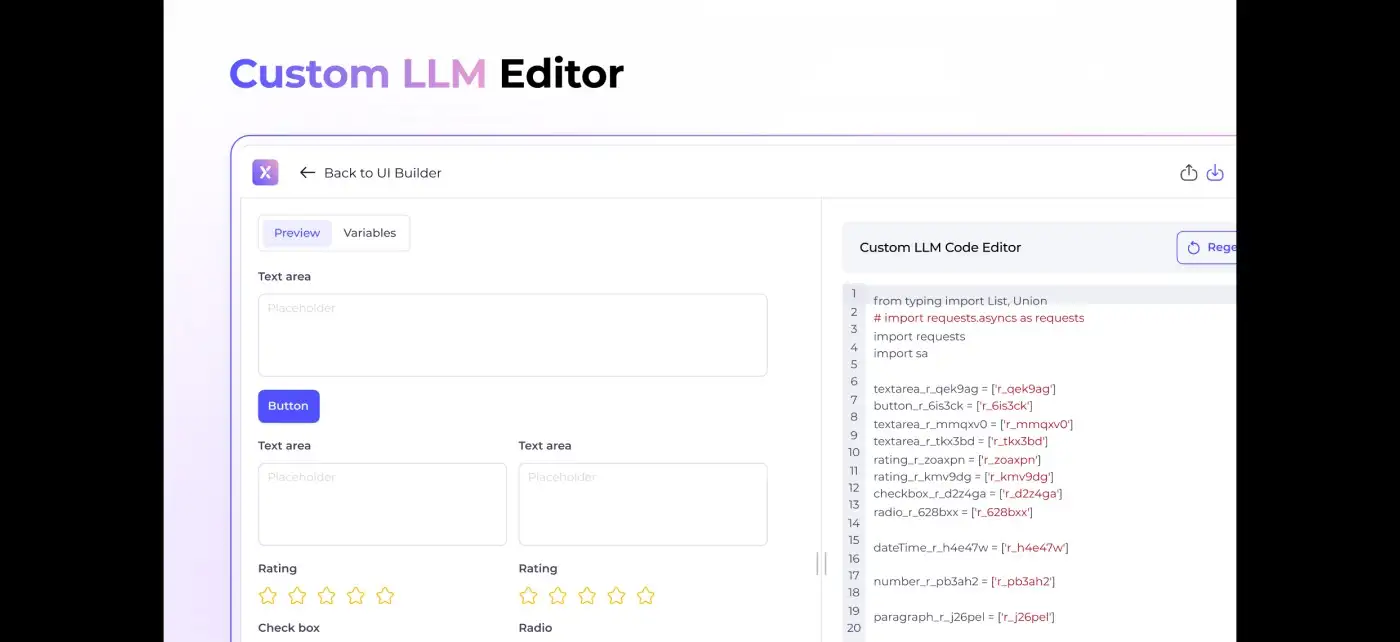
Task: Select first star in left Rating
Action: [268, 596]
